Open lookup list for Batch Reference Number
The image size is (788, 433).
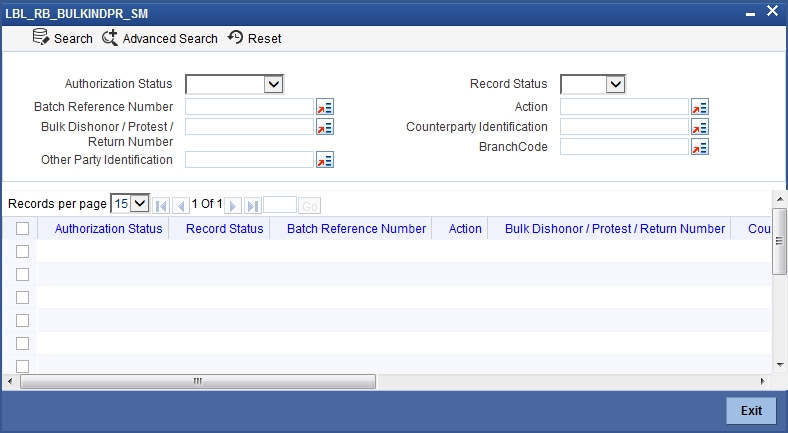tap(325, 107)
